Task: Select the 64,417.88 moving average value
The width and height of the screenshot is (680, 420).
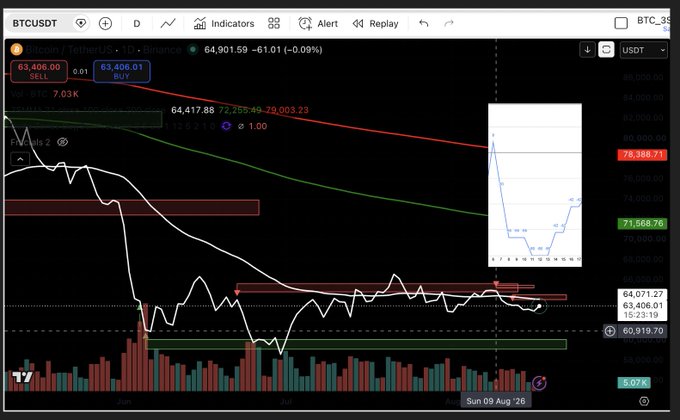Action: pyautogui.click(x=193, y=110)
